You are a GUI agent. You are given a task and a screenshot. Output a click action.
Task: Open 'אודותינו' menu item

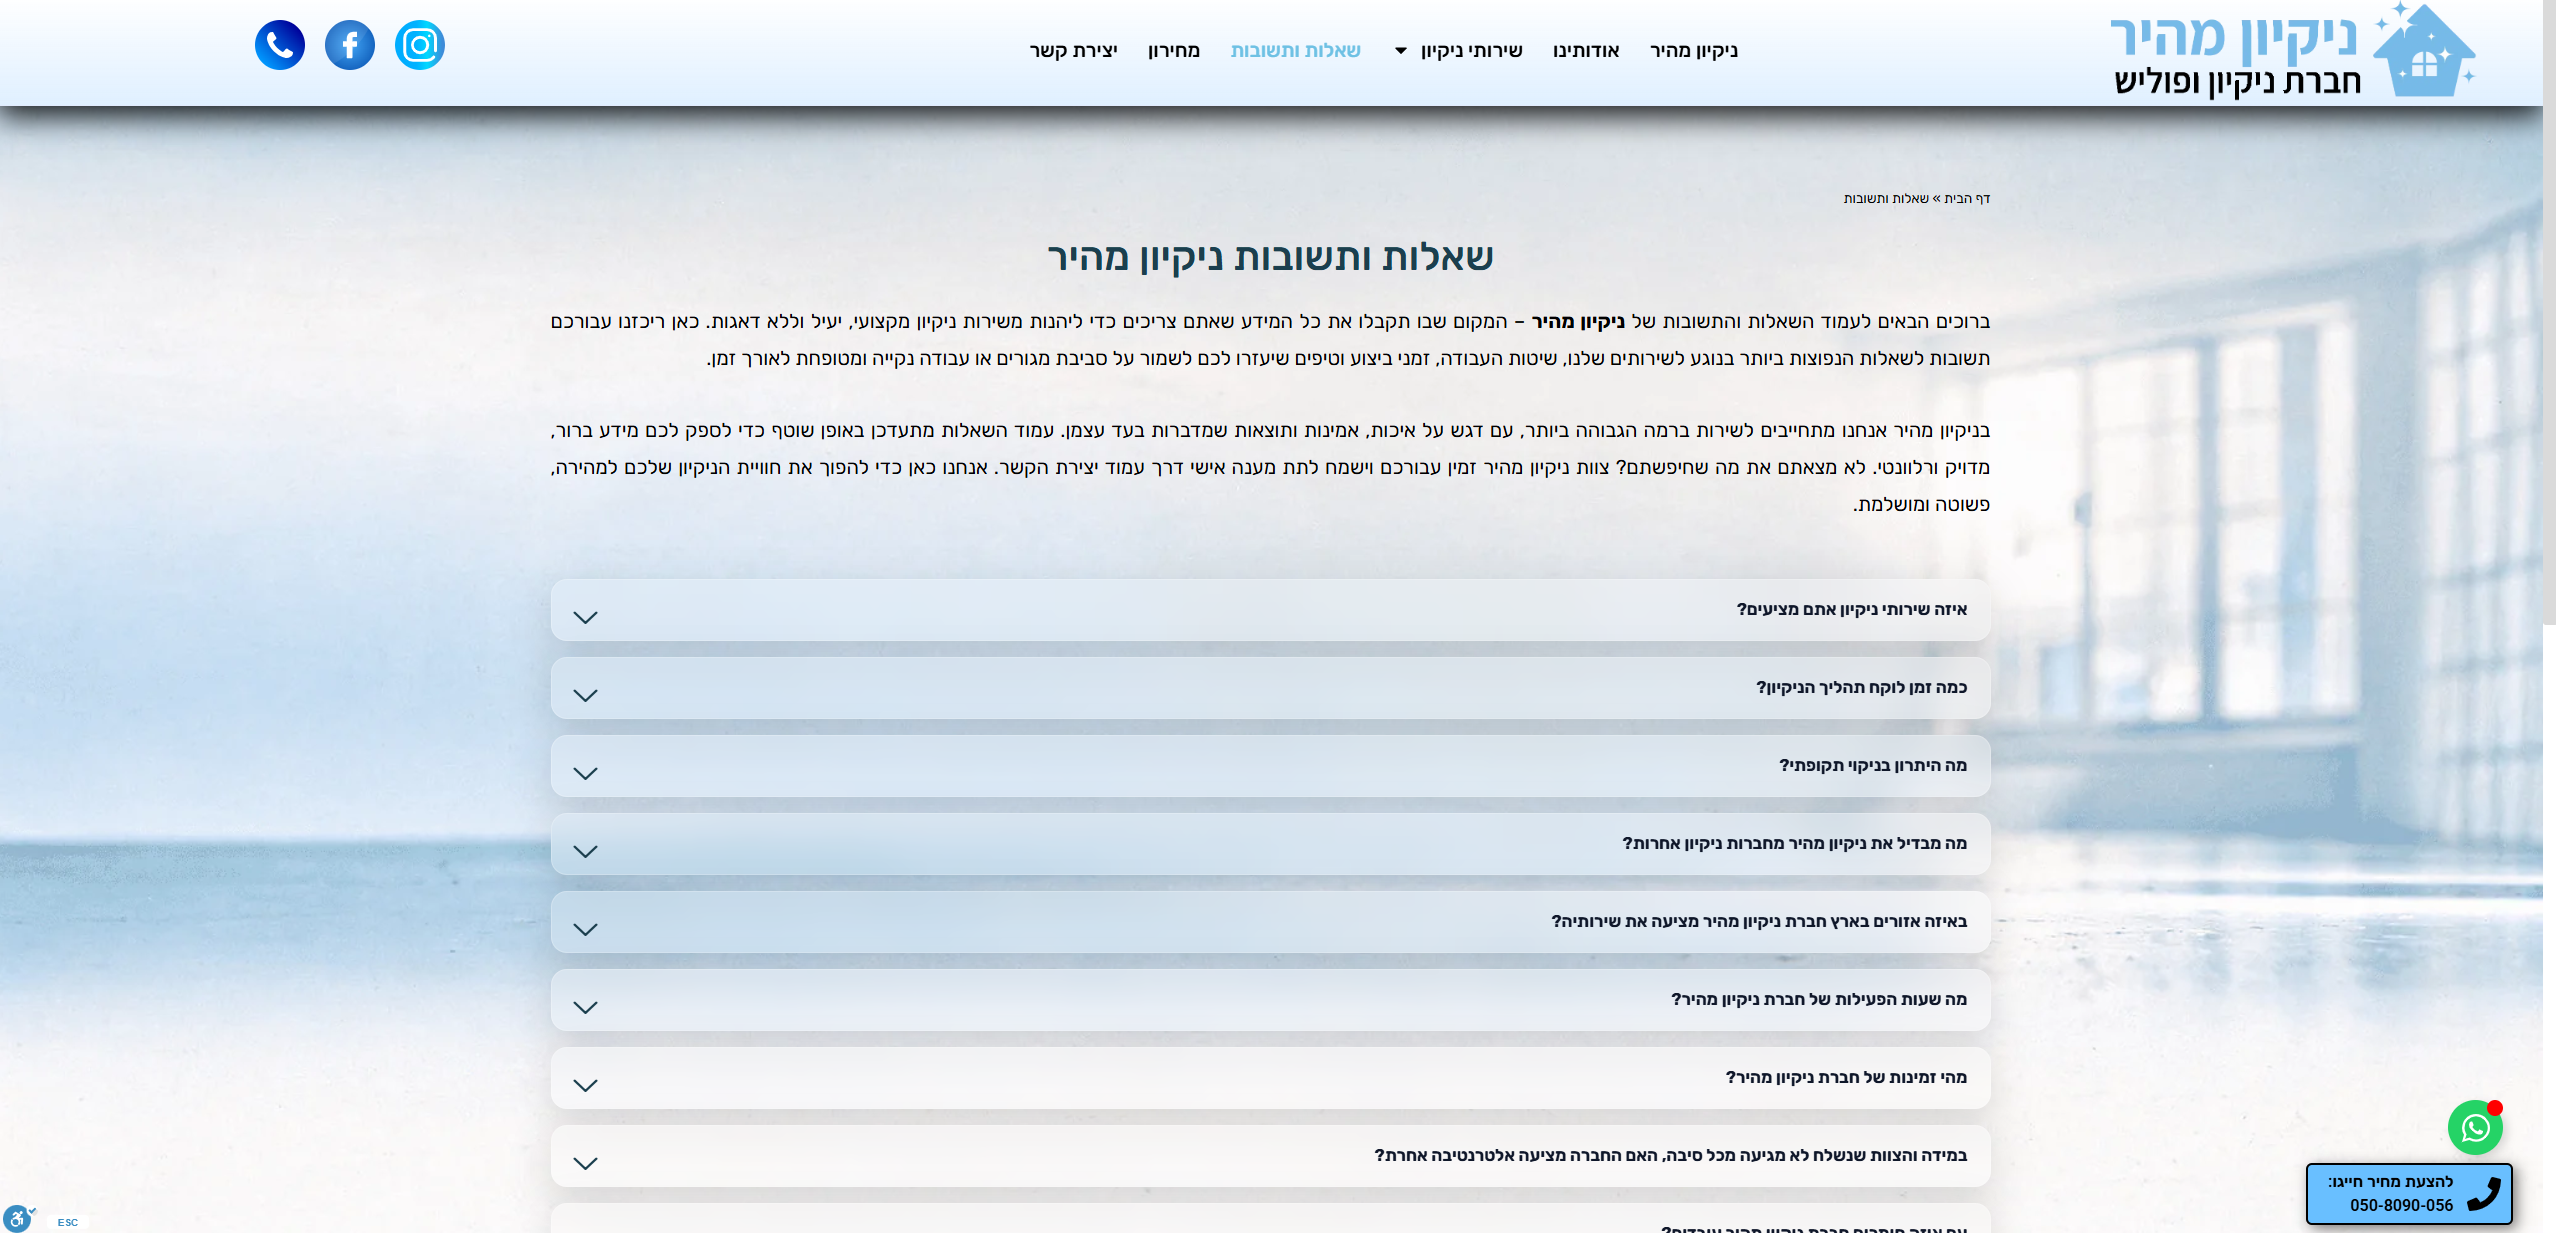[1585, 51]
